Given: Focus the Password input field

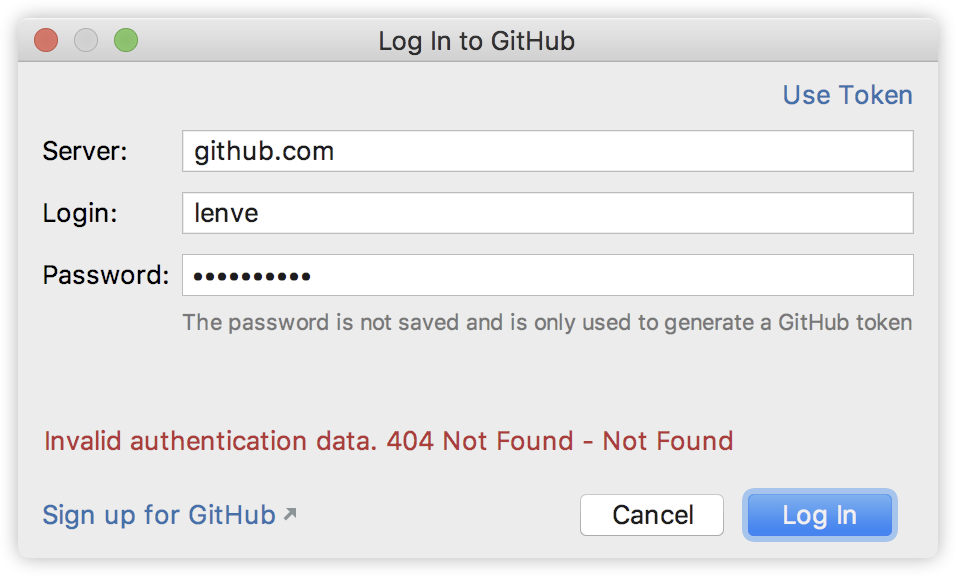Looking at the screenshot, I should click(547, 275).
